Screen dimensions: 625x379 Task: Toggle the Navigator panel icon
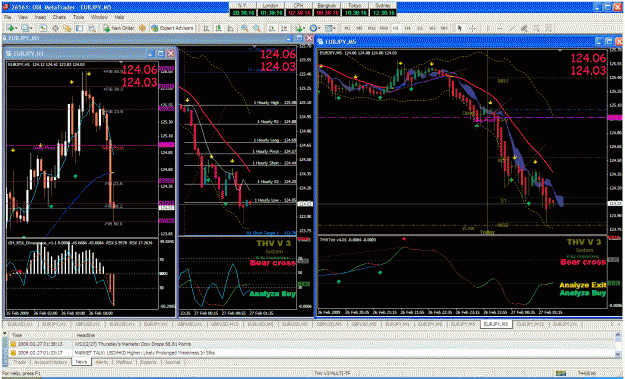pos(67,28)
